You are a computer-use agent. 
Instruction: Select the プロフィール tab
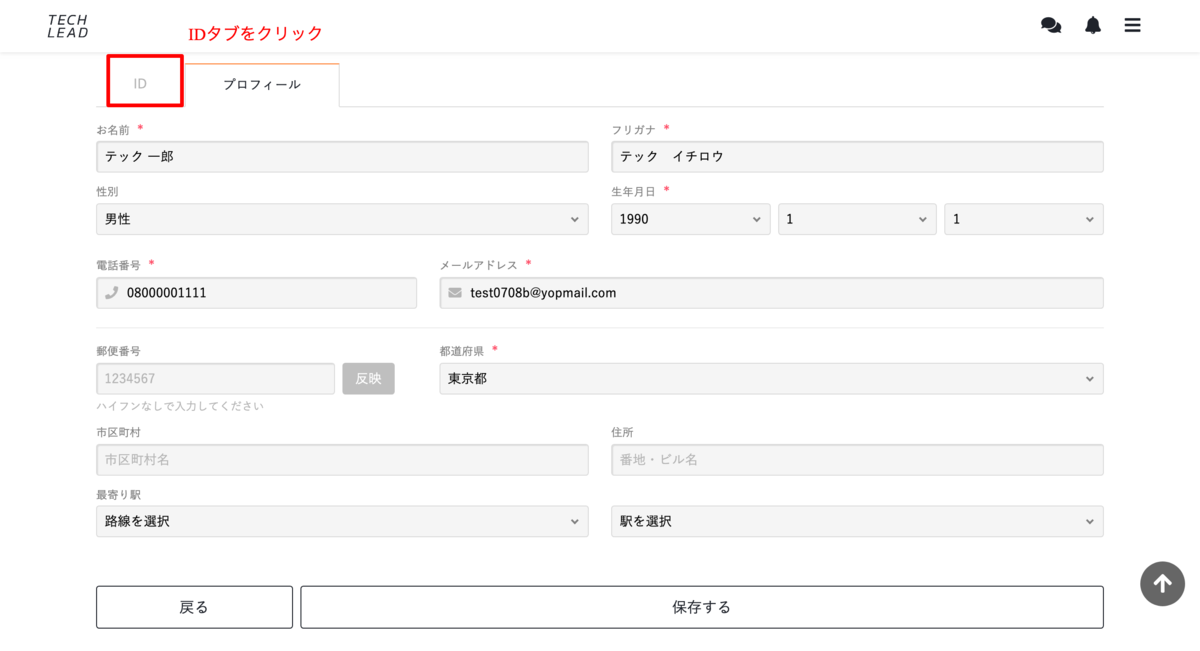(x=262, y=85)
